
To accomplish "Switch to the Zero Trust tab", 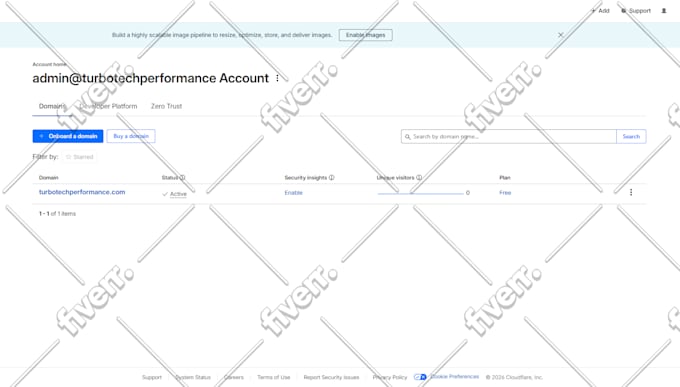I will click(x=167, y=106).
